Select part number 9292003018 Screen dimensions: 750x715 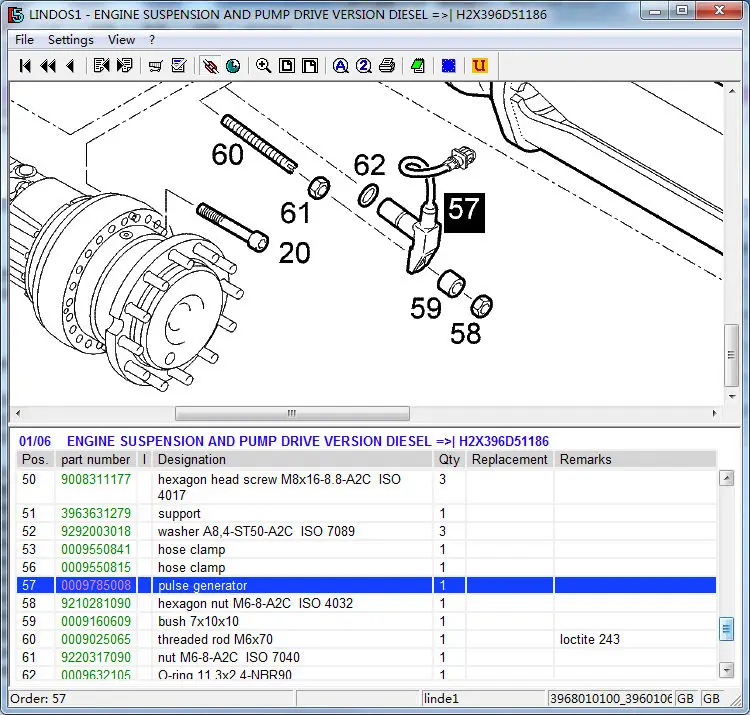tap(96, 531)
